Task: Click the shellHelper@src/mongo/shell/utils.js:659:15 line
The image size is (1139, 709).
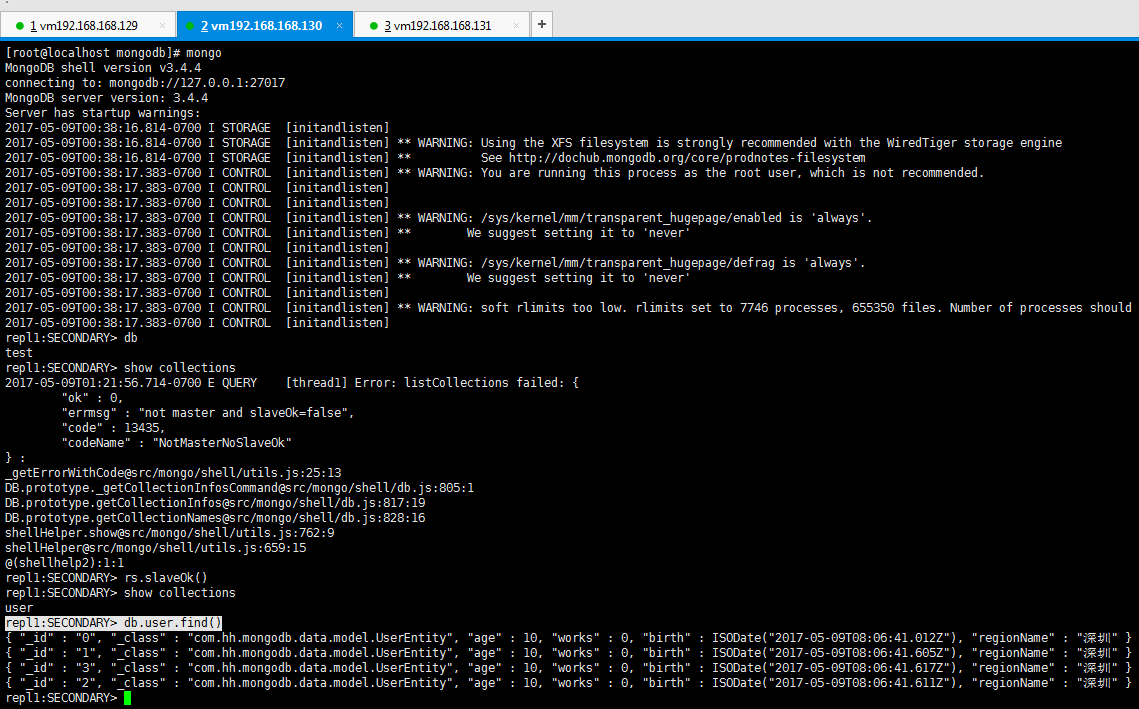Action: (155, 548)
